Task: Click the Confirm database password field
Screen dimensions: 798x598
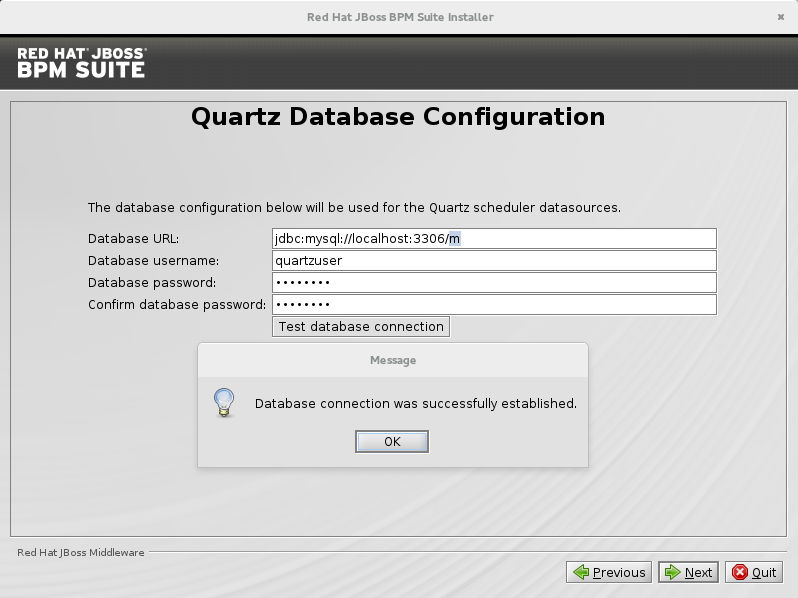Action: (494, 304)
